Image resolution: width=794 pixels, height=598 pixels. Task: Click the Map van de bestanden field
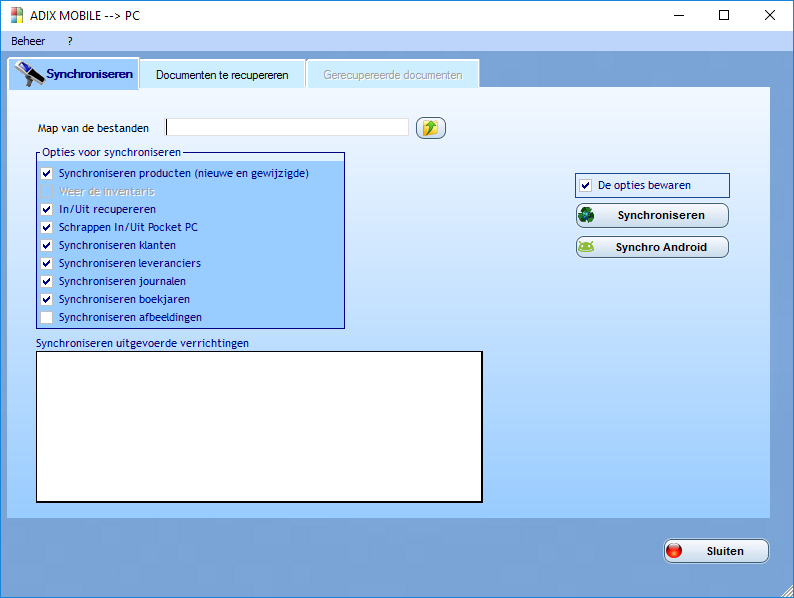click(287, 127)
